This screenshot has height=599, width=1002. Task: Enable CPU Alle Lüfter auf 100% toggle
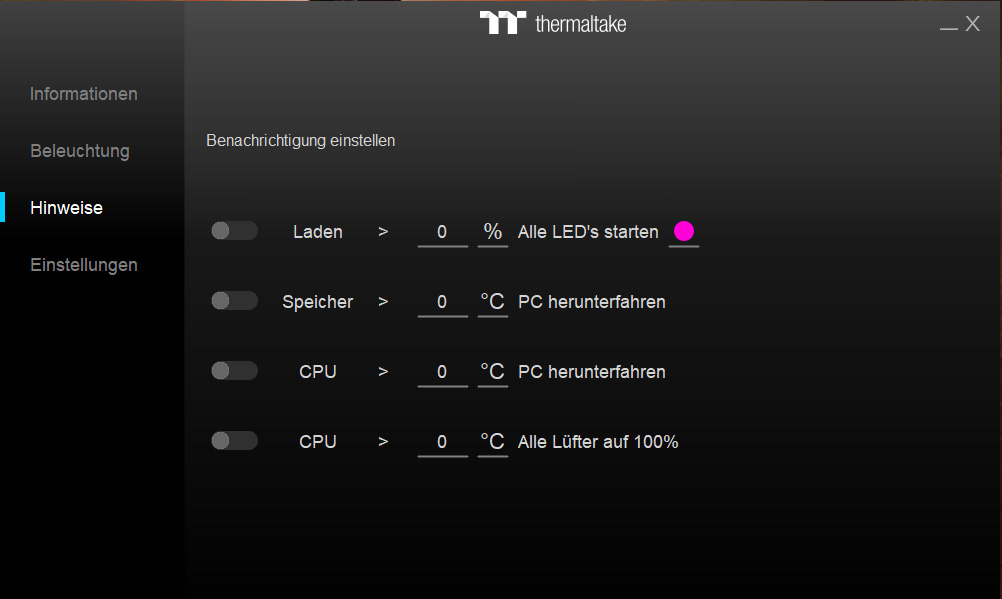pyautogui.click(x=235, y=440)
